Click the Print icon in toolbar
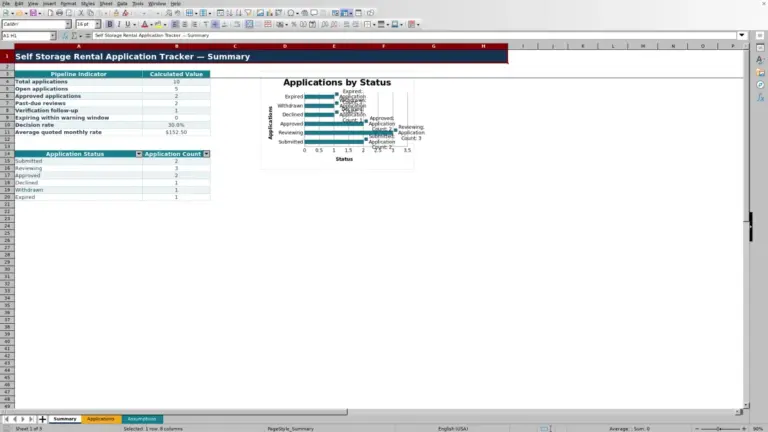The image size is (768, 432). [x=59, y=13]
